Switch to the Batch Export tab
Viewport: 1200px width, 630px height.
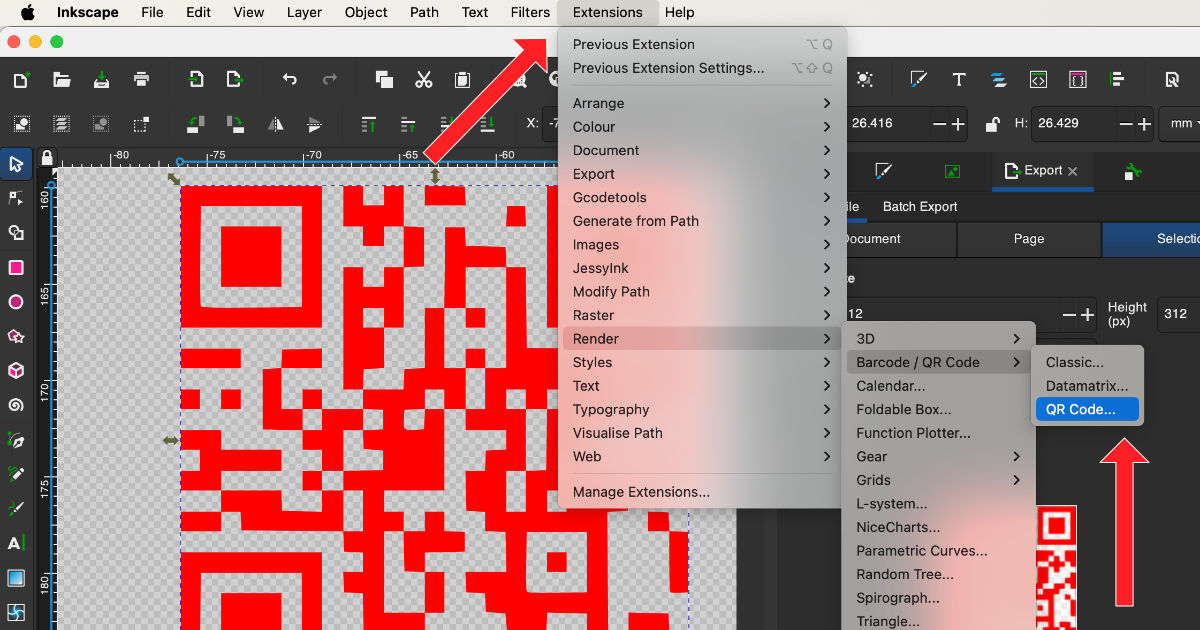[920, 207]
